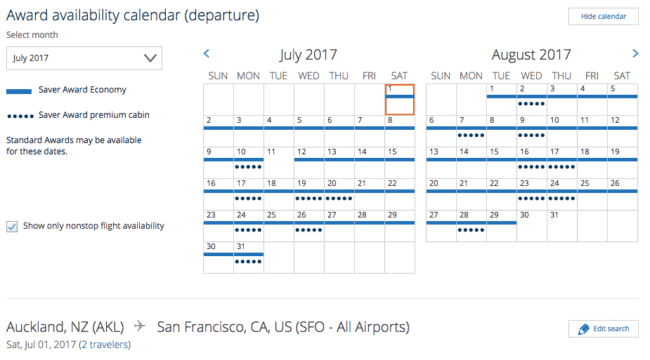Viewport: 650px width, 360px height.
Task: Choose July 10 with premium cabin availability
Action: (248, 163)
